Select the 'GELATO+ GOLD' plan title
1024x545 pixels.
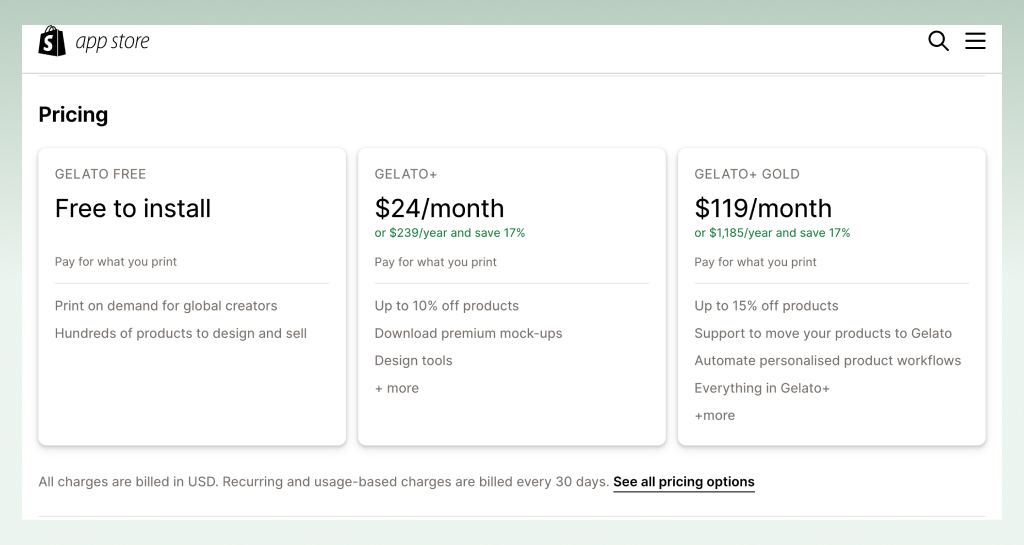pos(747,174)
